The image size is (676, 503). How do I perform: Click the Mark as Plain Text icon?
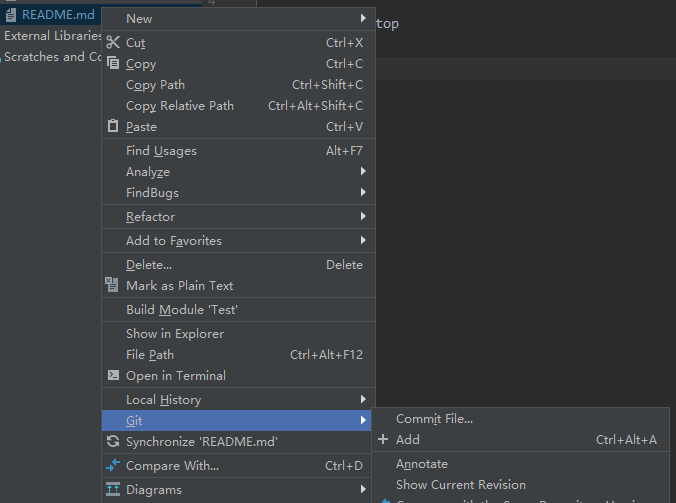pyautogui.click(x=112, y=285)
